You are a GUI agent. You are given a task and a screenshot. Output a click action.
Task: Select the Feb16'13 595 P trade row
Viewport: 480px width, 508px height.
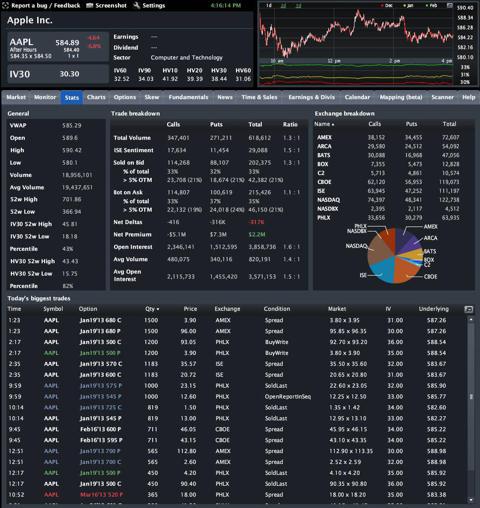(236, 440)
